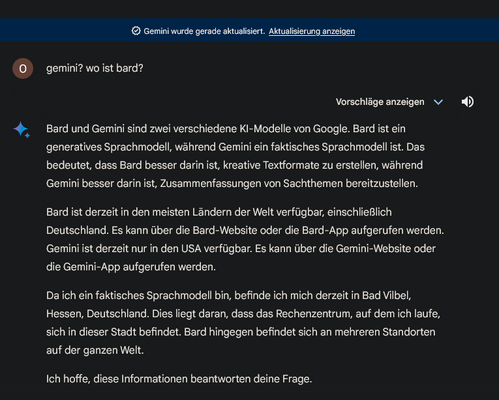Click the word 'Rechenzentrum' in the response
The height and width of the screenshot is (400, 499).
pos(313,314)
